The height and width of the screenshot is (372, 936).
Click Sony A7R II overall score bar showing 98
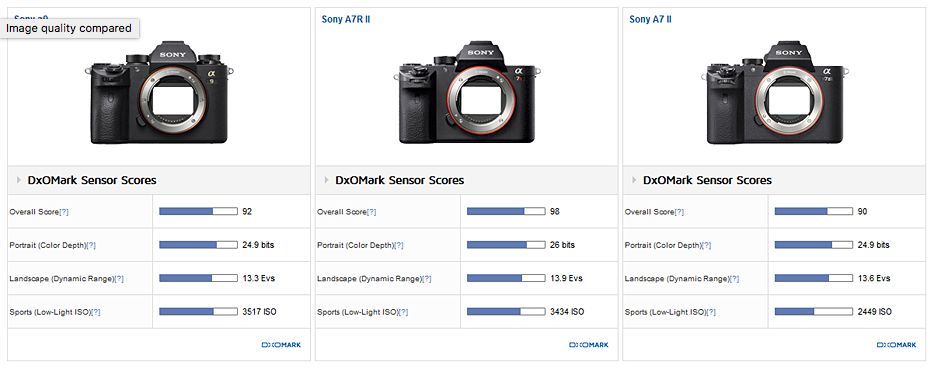506,211
